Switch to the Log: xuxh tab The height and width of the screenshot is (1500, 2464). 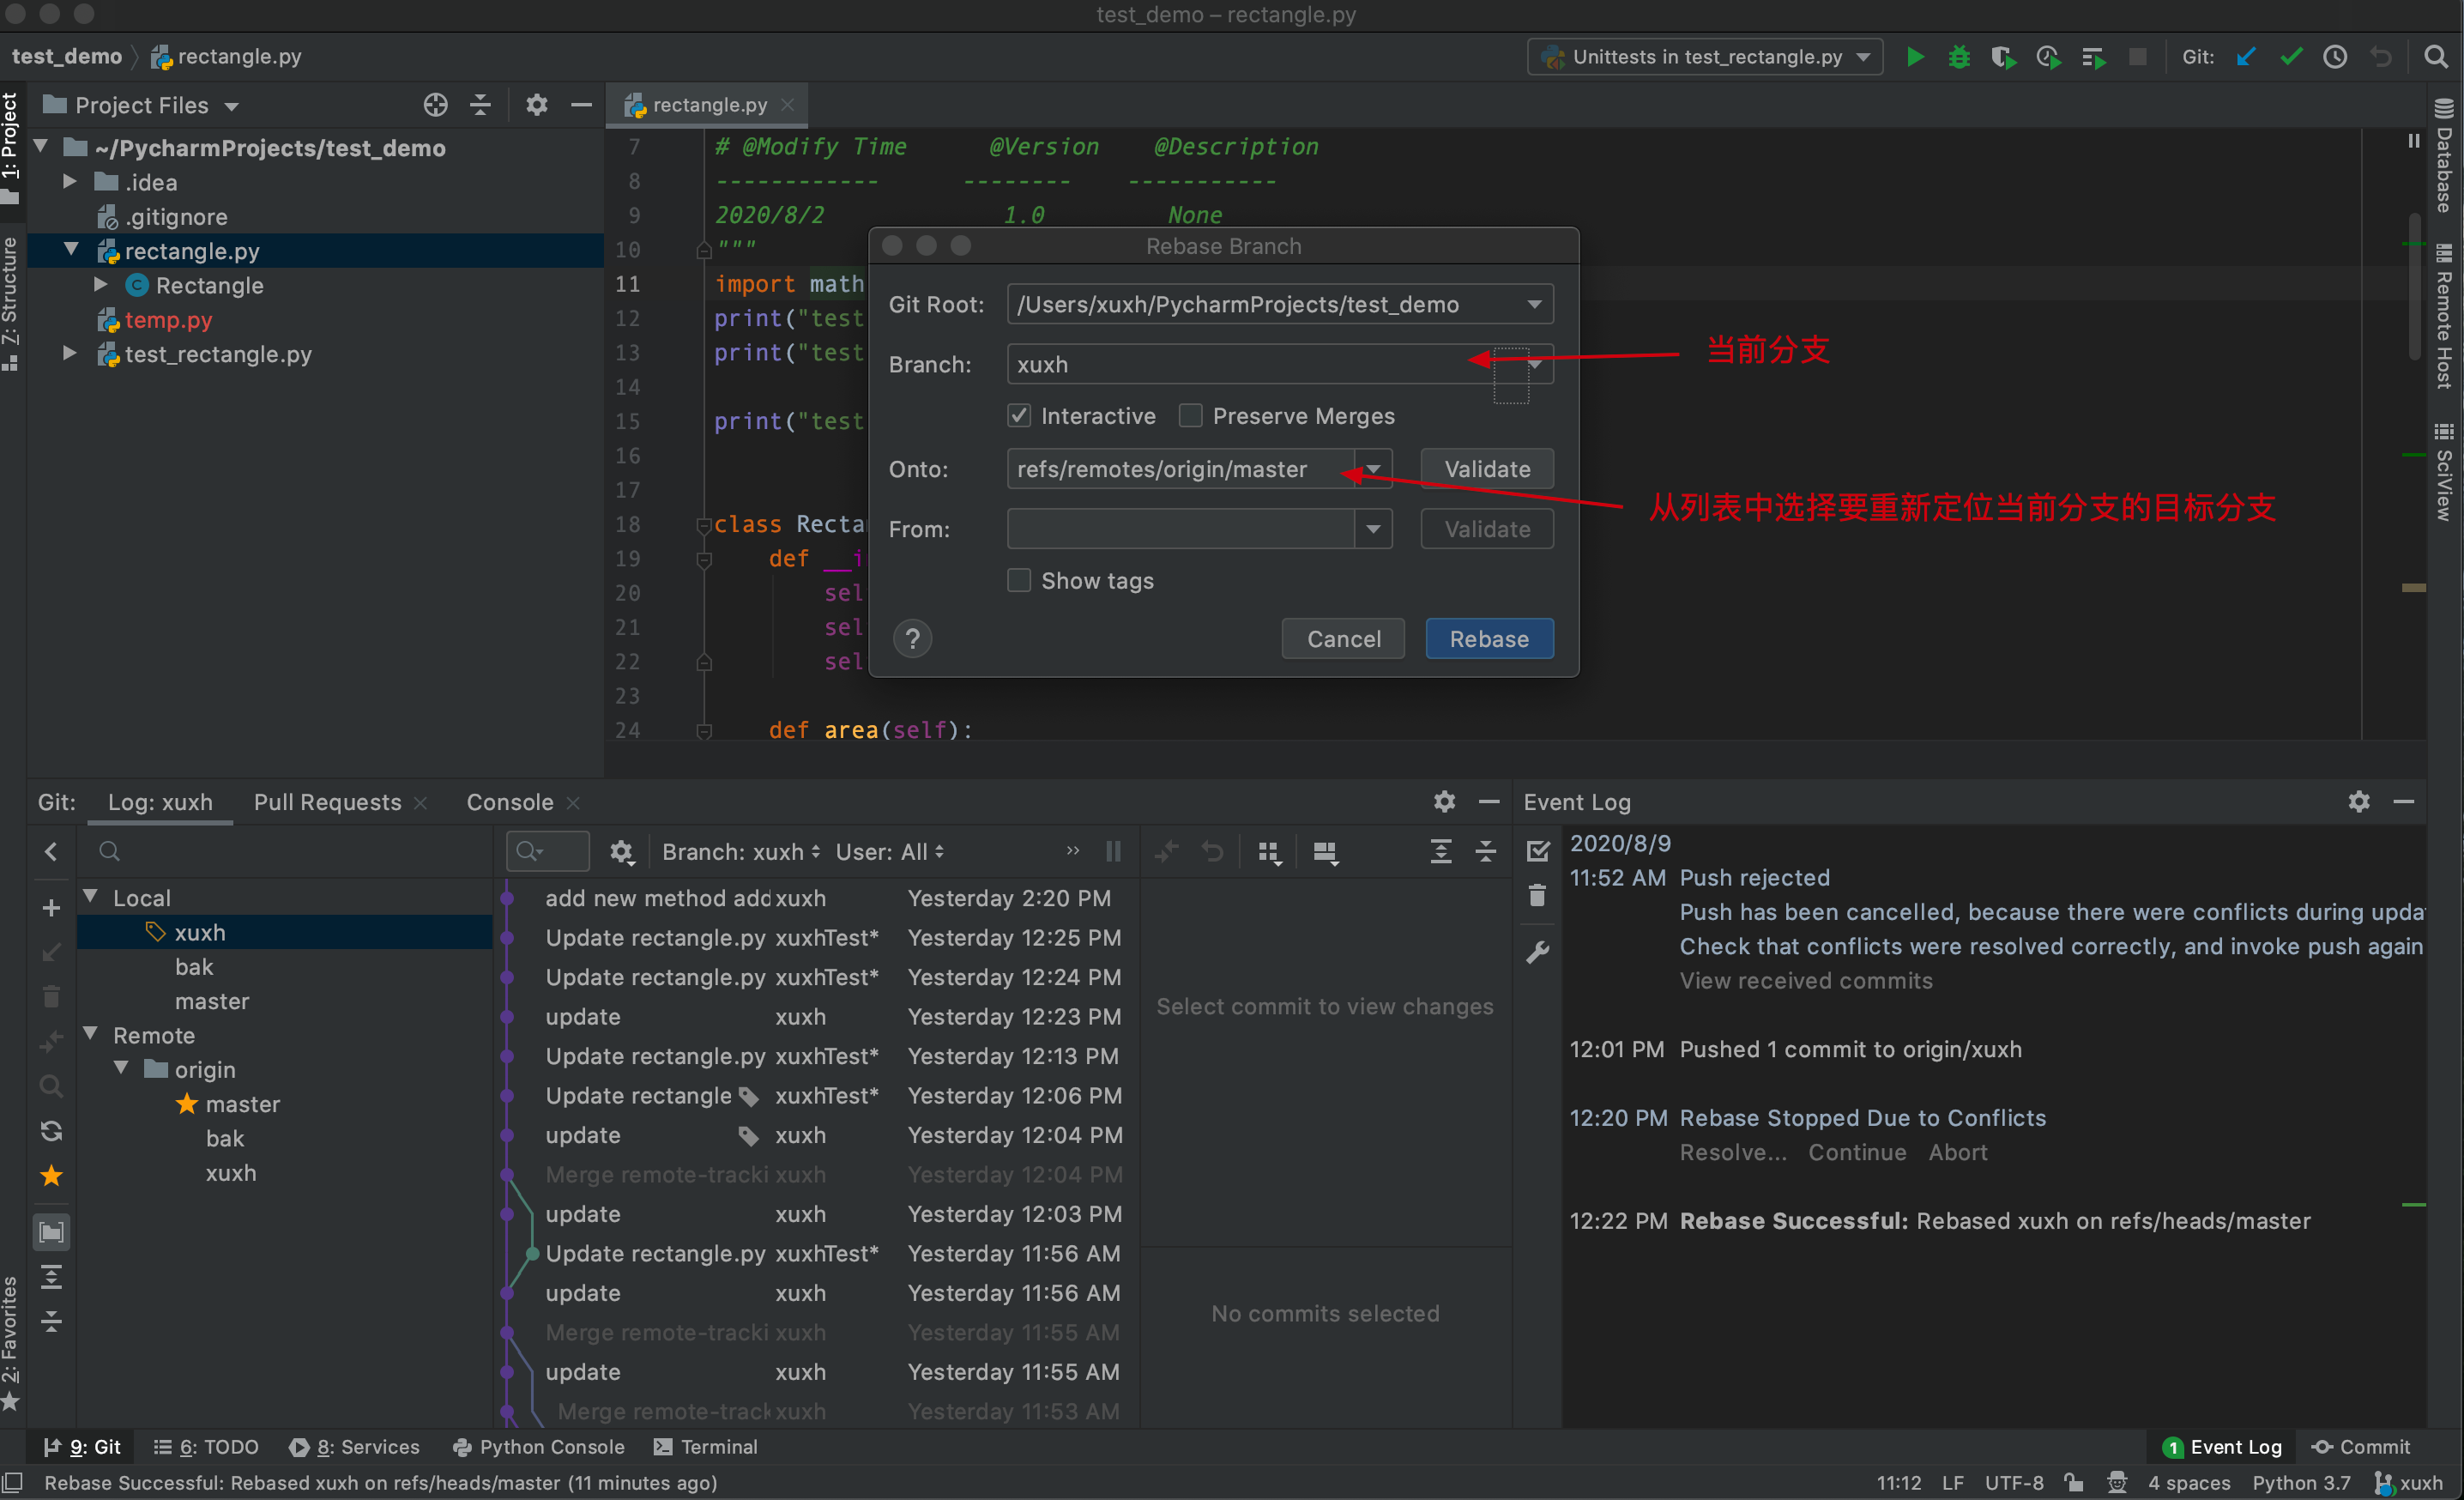[x=160, y=802]
